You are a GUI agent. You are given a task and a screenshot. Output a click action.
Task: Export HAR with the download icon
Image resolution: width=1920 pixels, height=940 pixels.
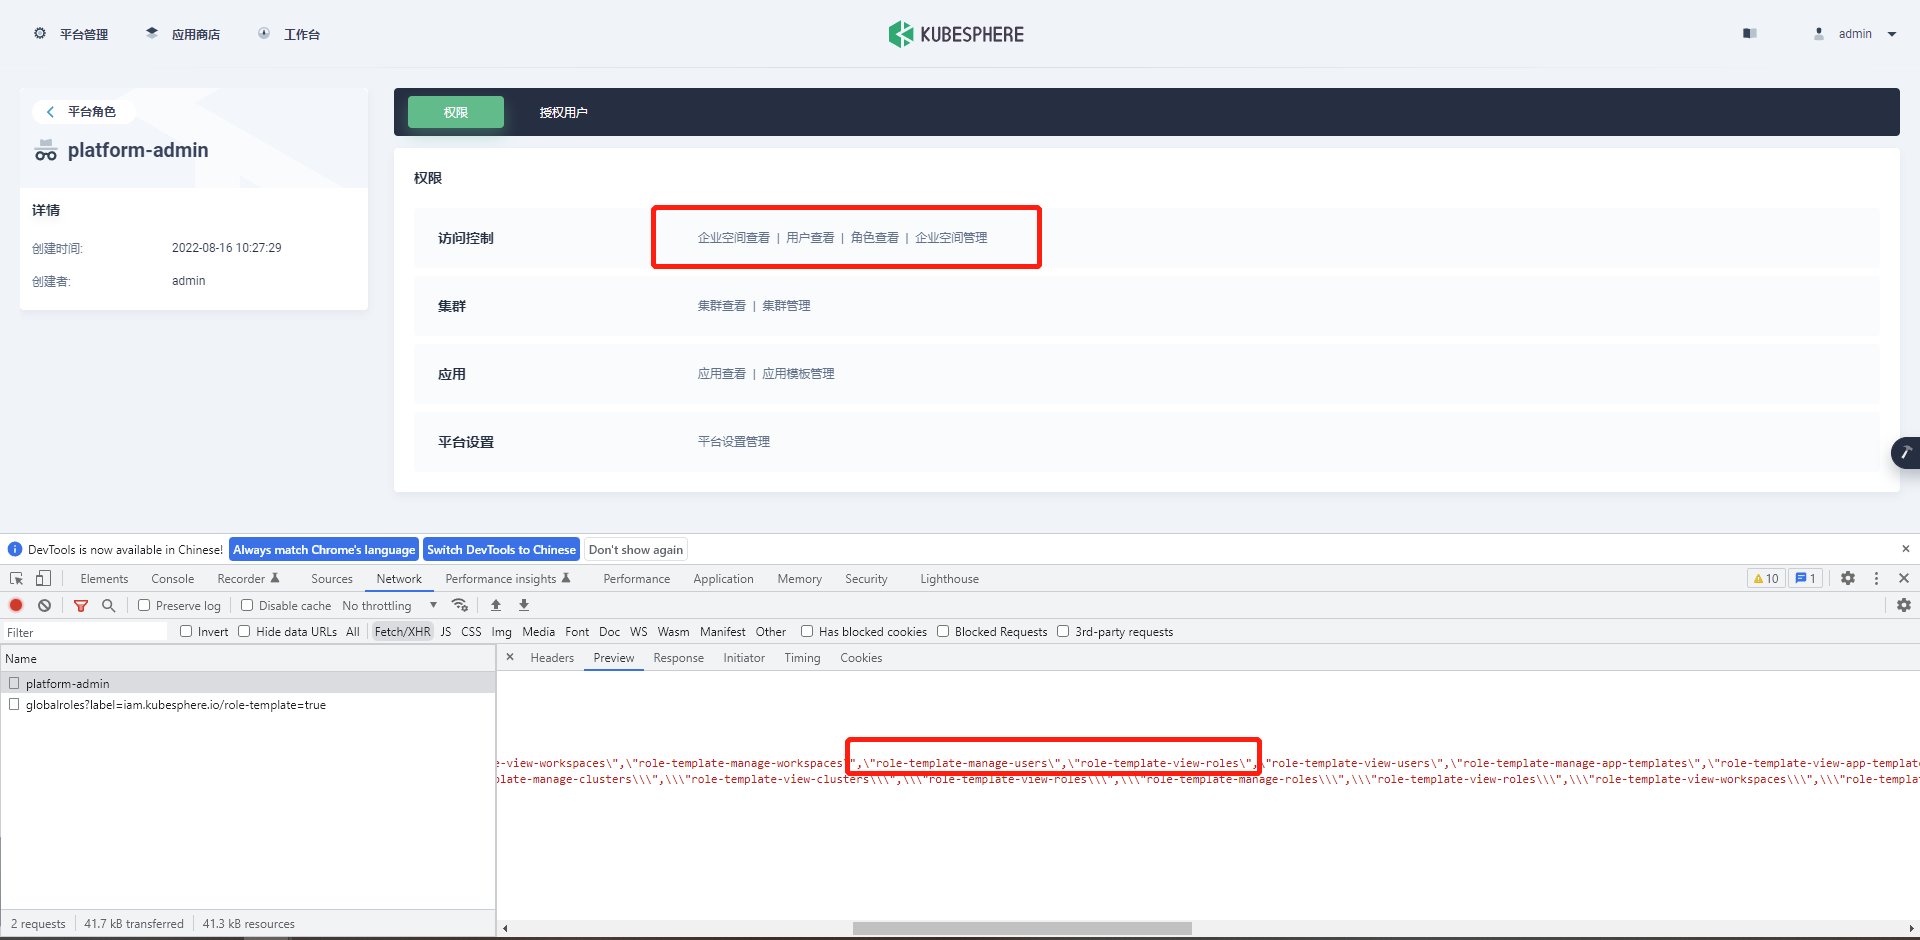tap(523, 605)
